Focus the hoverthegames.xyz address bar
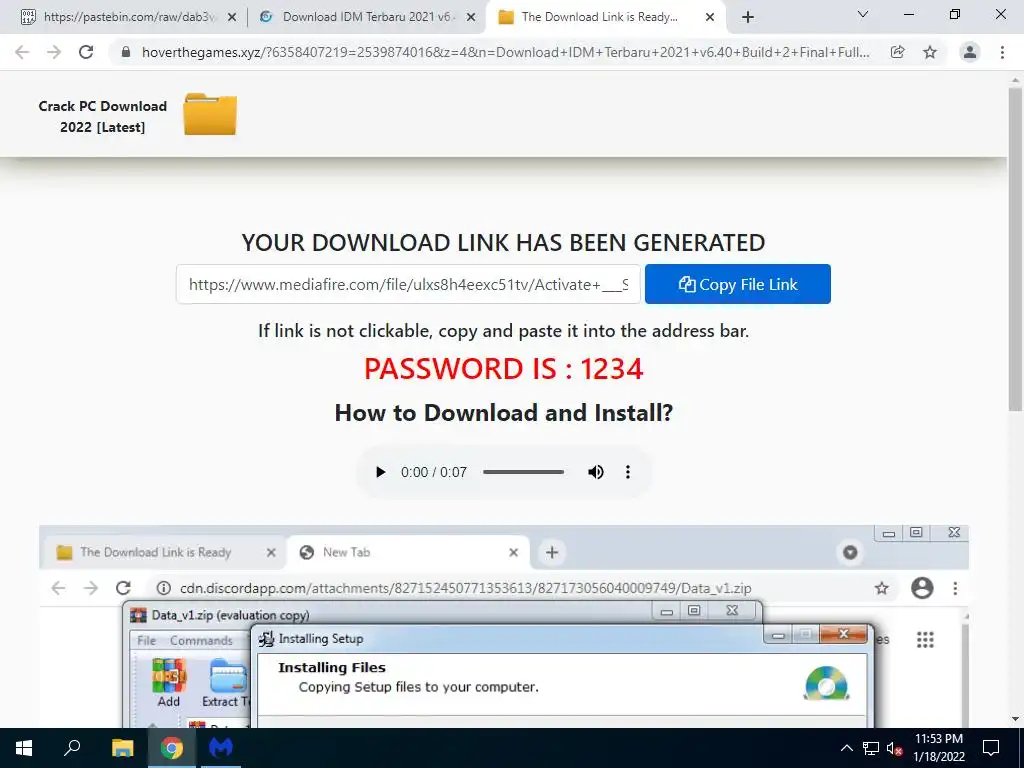 (505, 52)
